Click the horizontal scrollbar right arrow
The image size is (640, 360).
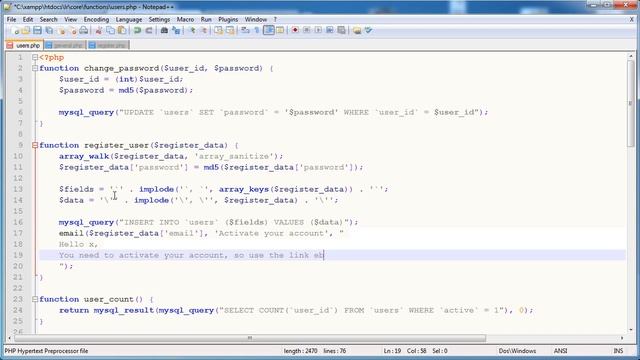(622, 338)
